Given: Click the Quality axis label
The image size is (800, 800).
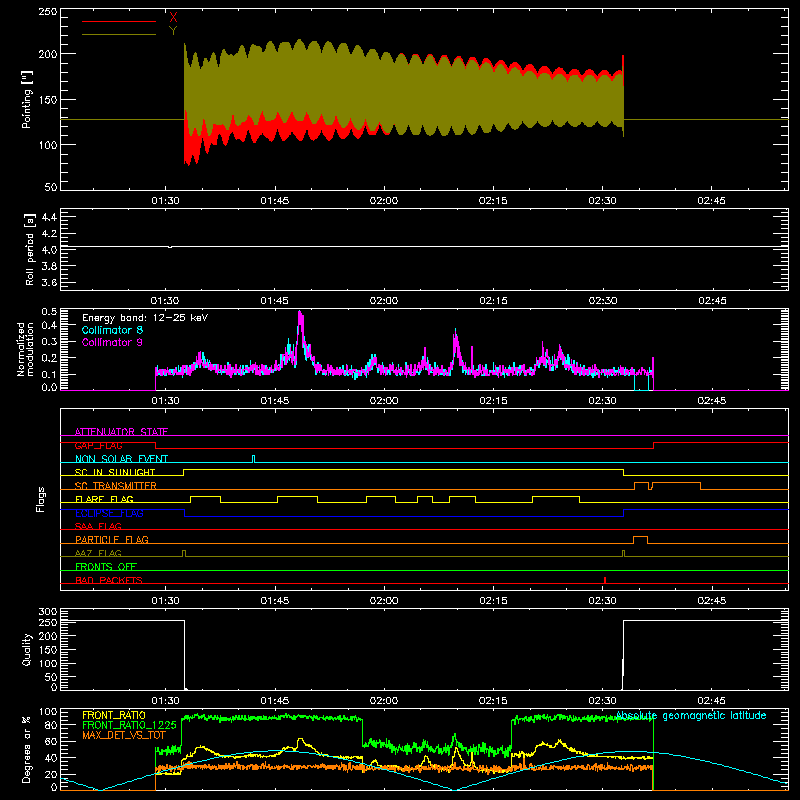Looking at the screenshot, I should point(27,649).
